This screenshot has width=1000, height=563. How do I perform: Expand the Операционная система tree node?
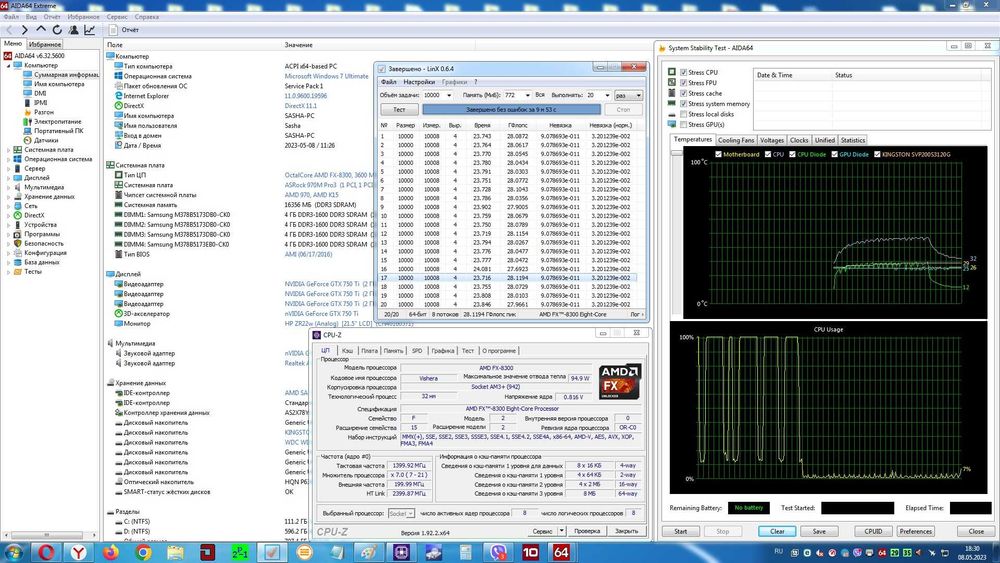coord(9,159)
